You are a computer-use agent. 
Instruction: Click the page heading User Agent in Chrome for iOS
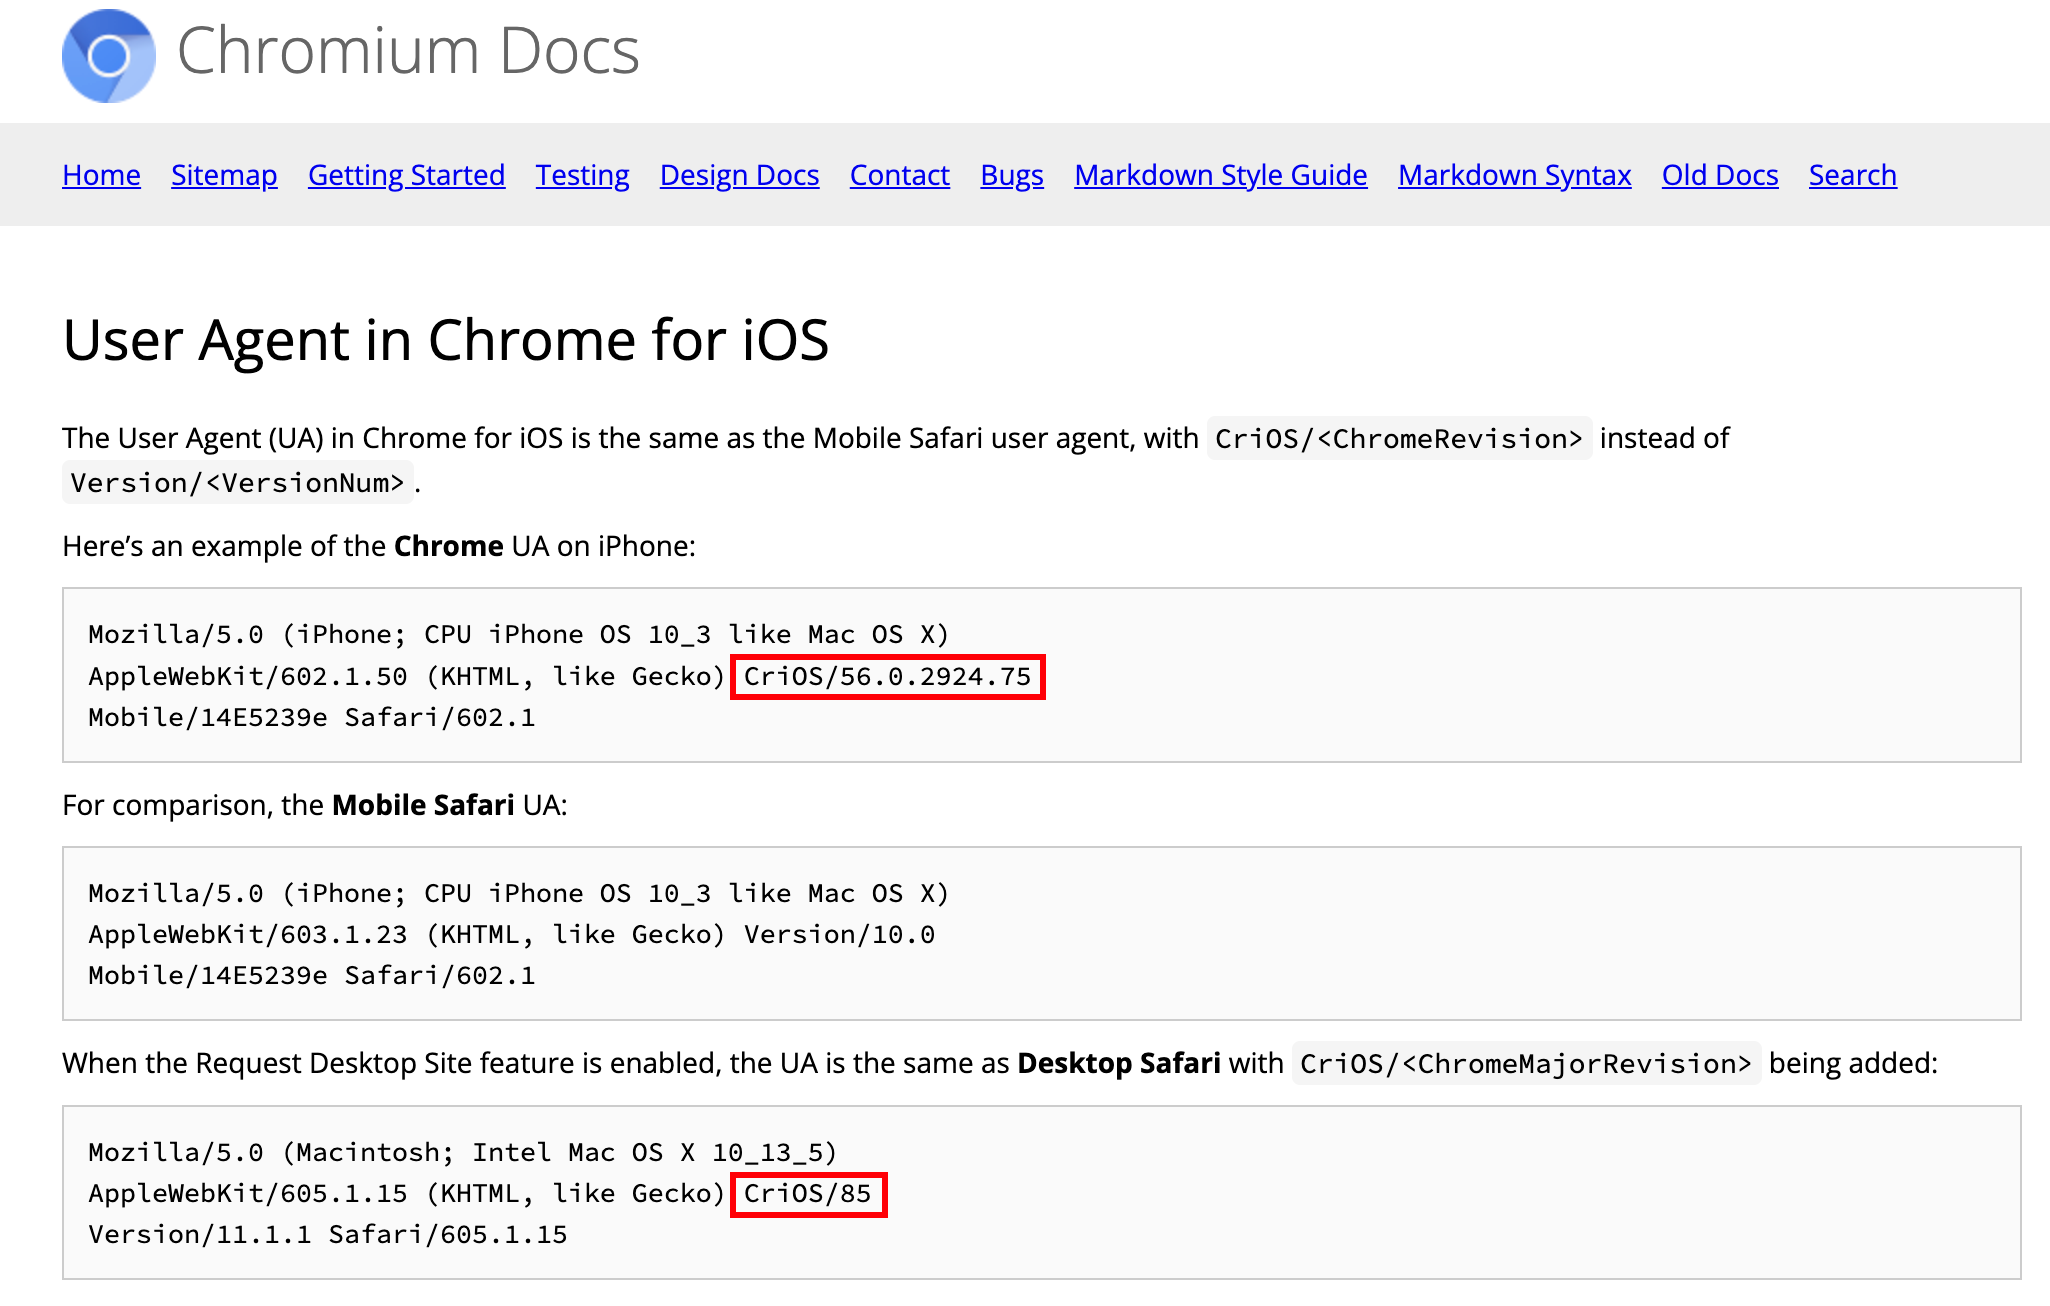coord(445,340)
